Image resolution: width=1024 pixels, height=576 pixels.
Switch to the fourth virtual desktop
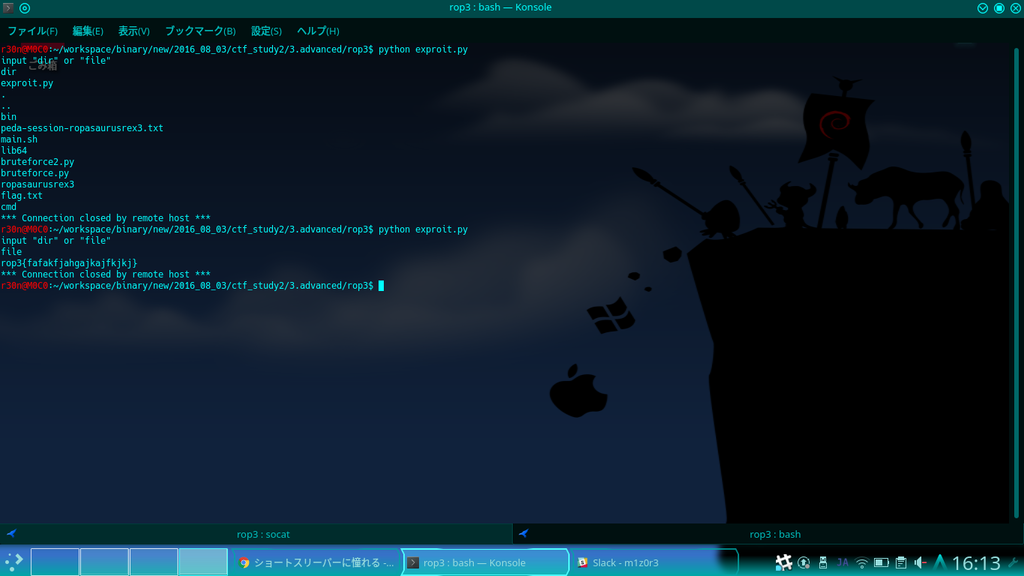click(x=203, y=562)
